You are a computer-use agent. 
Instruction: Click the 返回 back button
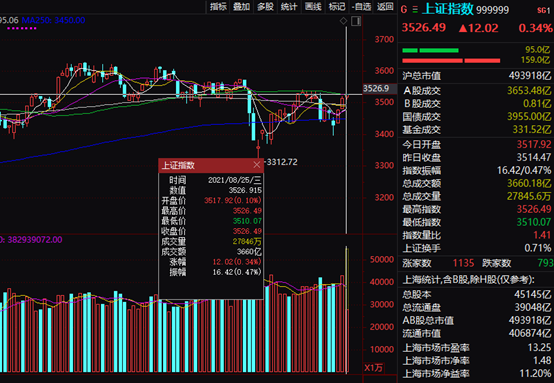click(385, 6)
